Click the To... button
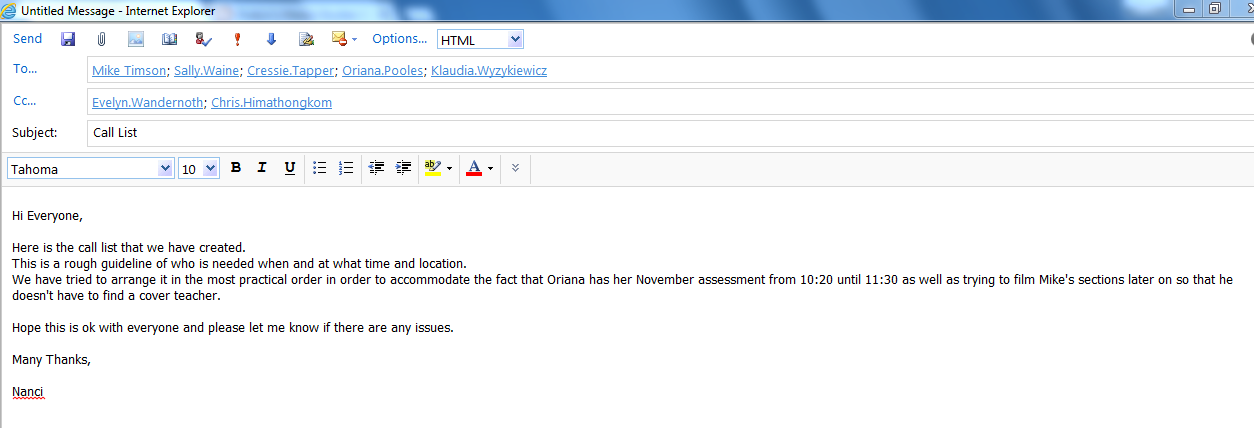1254x428 pixels. pos(25,69)
